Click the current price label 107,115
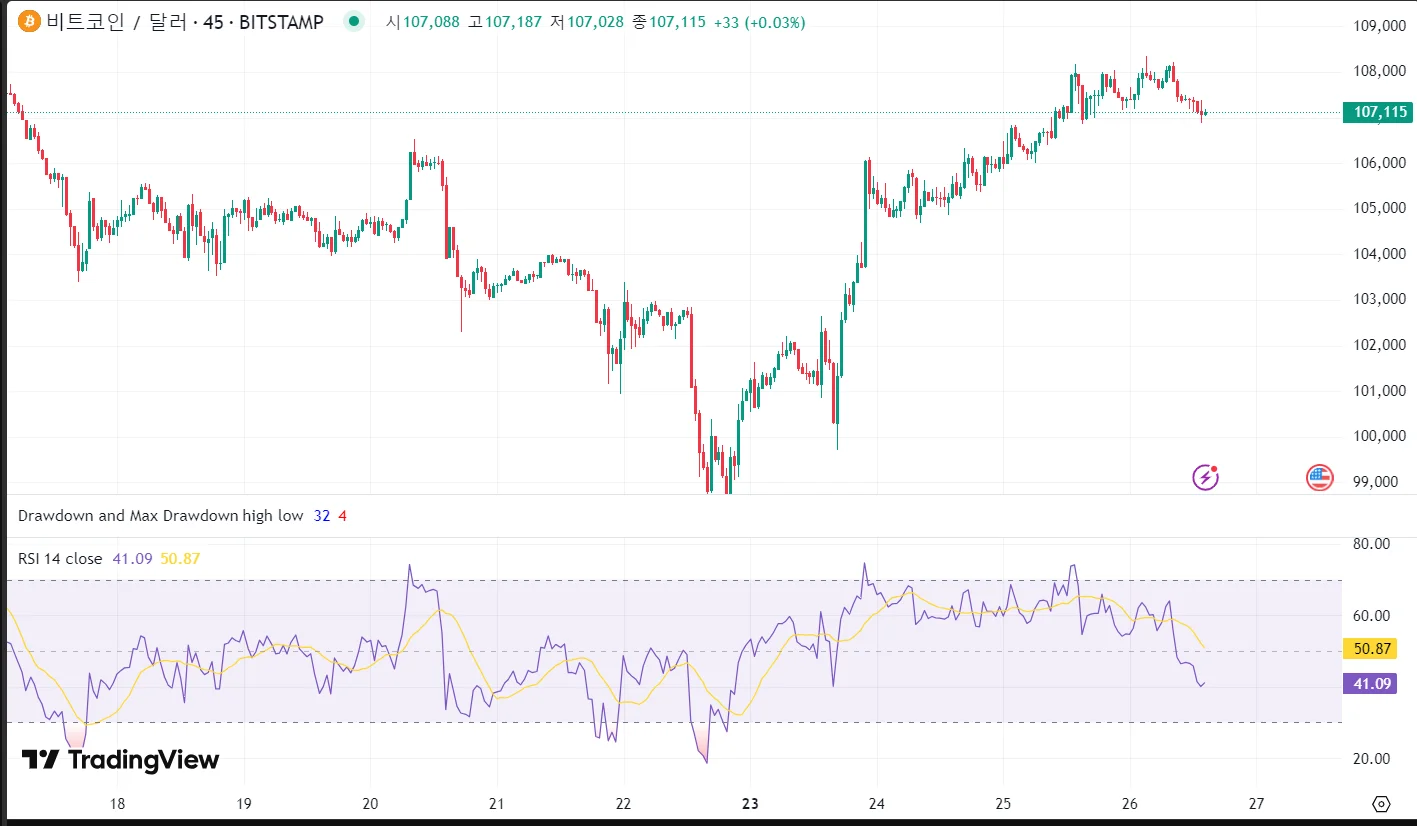Screen dimensions: 1417x826 pos(1380,112)
